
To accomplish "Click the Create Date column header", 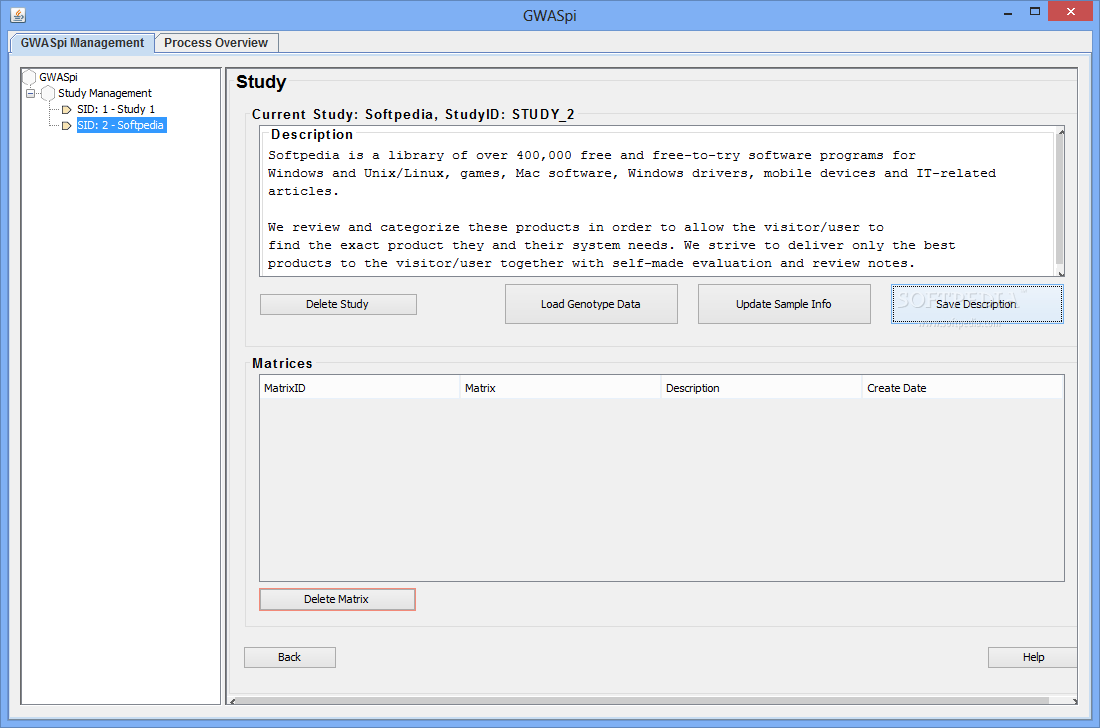I will pyautogui.click(x=962, y=388).
